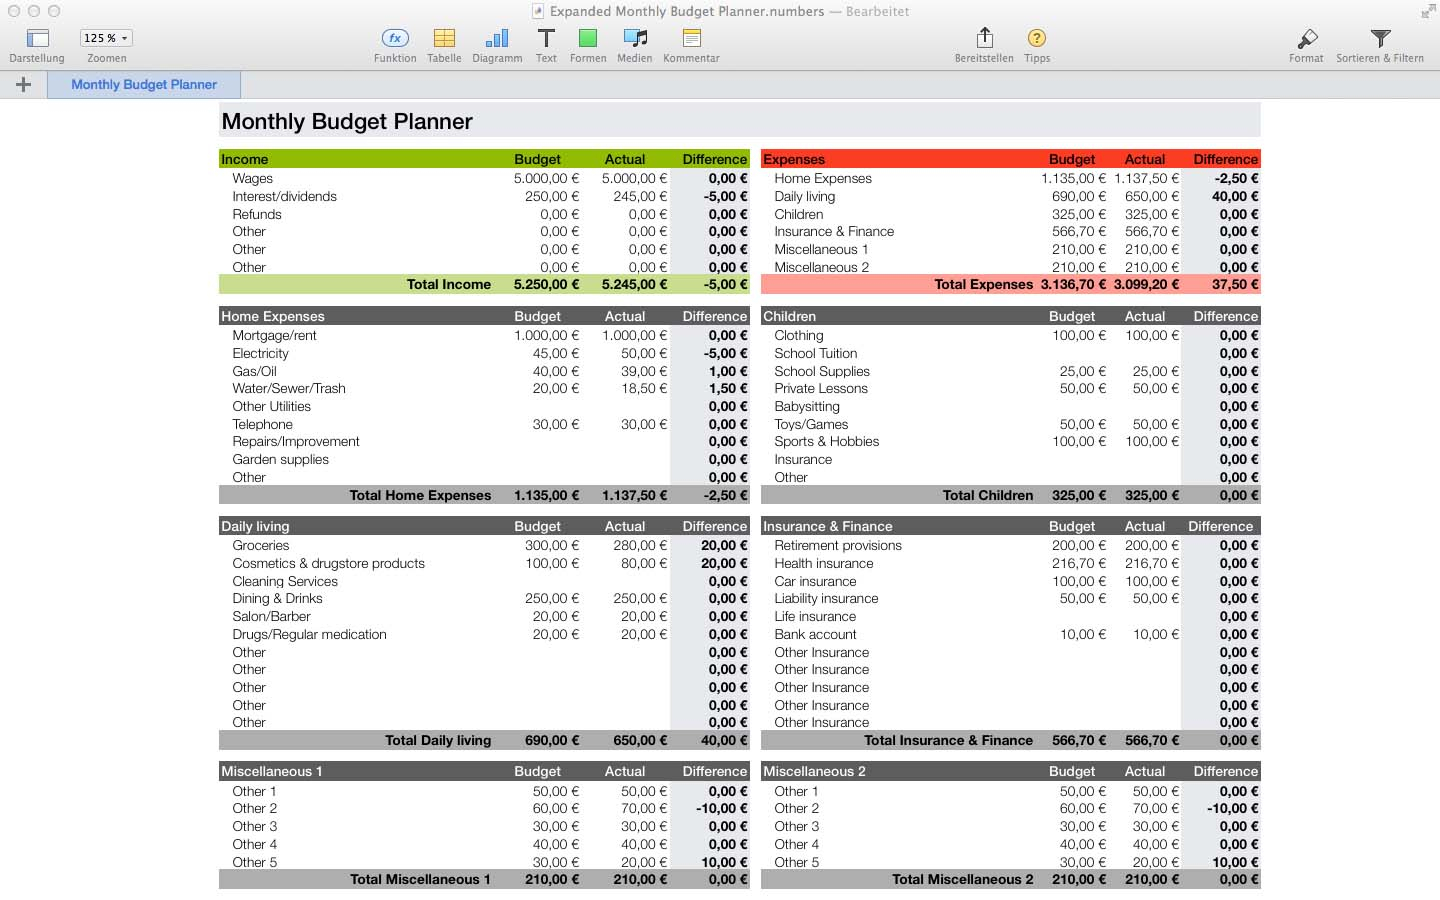Open the Formen shapes menu
The image size is (1440, 900).
(x=588, y=39)
